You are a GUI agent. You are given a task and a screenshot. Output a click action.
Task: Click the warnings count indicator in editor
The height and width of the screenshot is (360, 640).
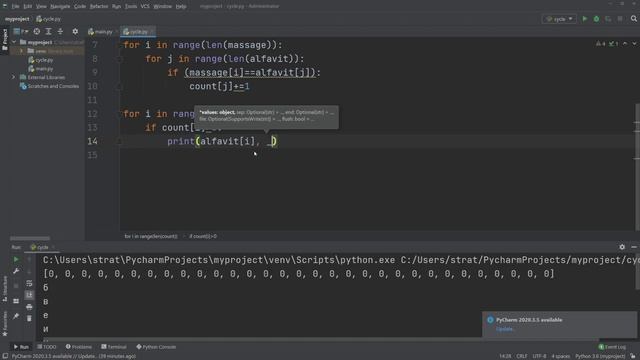[x=601, y=44]
